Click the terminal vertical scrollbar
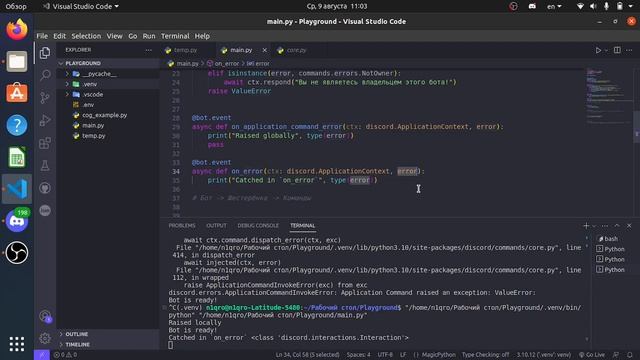640x360 pixels. pyautogui.click(x=587, y=288)
